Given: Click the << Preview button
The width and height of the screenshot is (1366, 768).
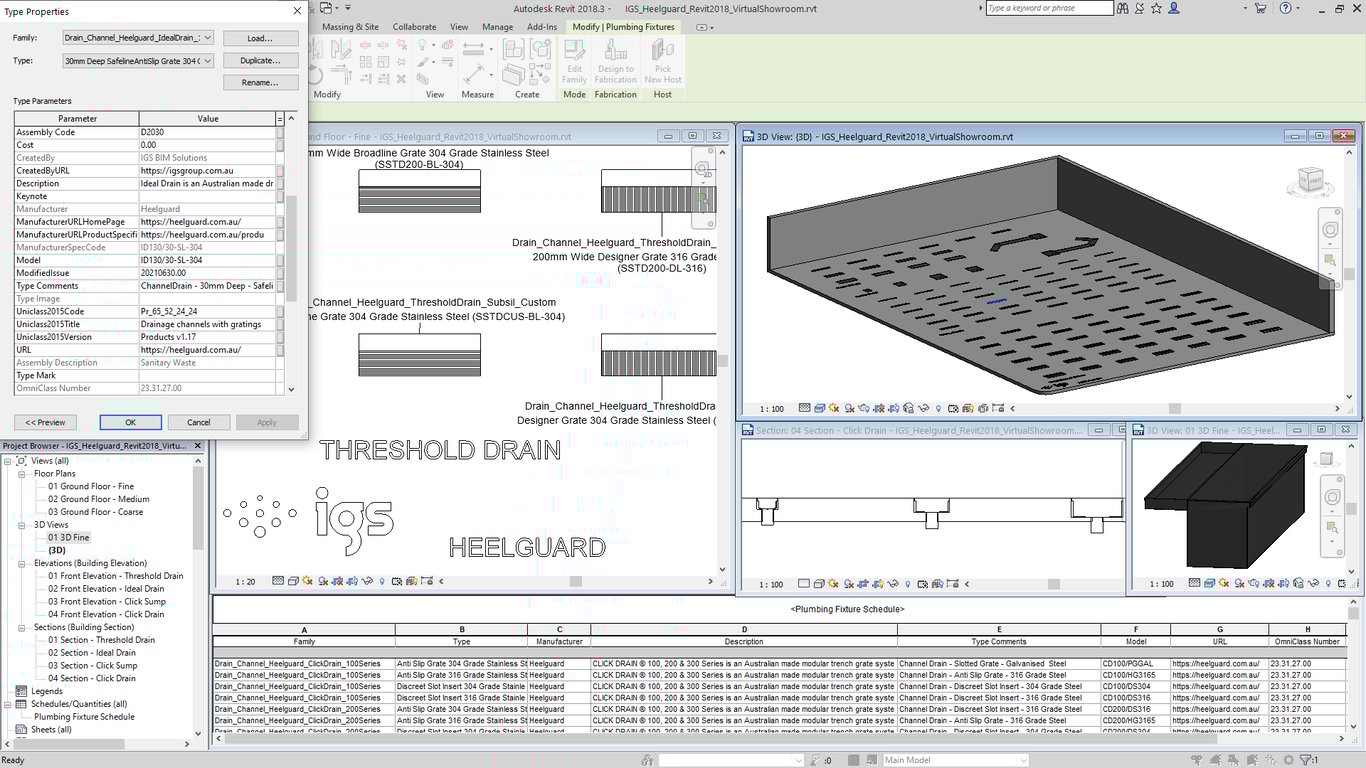Looking at the screenshot, I should [45, 422].
